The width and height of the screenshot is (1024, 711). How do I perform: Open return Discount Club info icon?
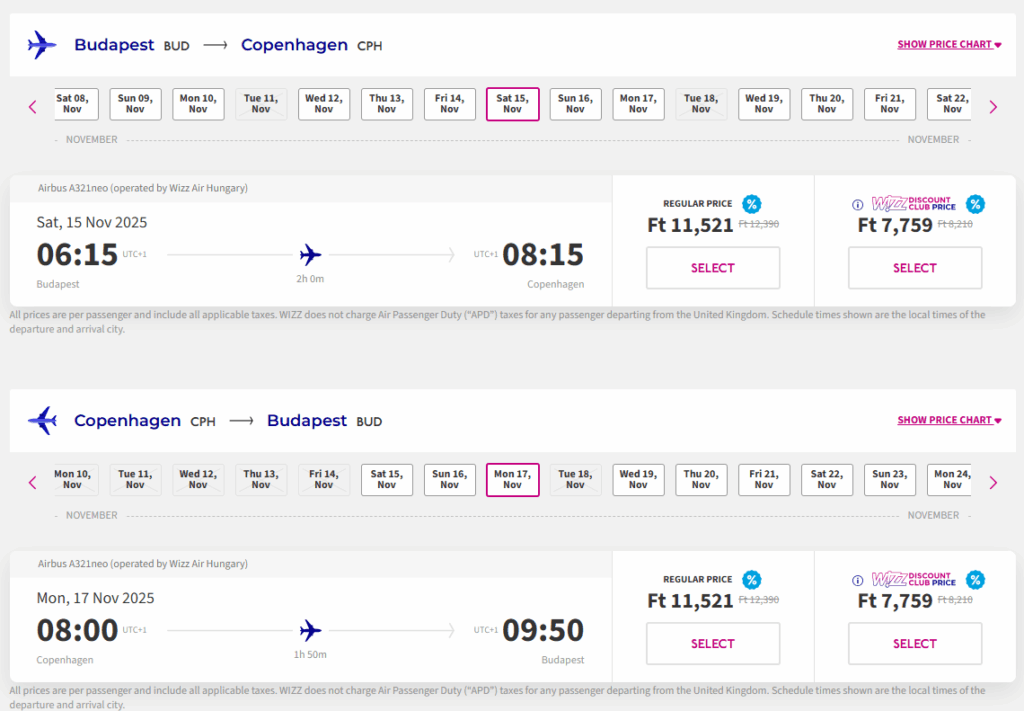857,581
